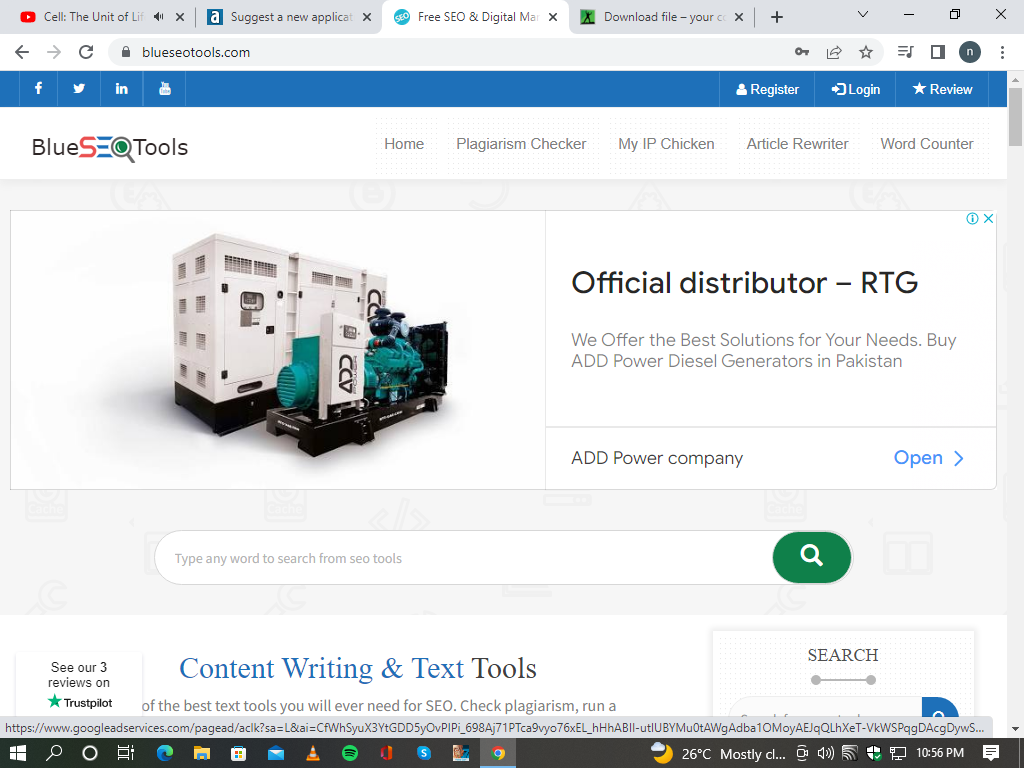Image resolution: width=1024 pixels, height=768 pixels.
Task: Click the BlueSEOTools logo
Action: pyautogui.click(x=110, y=148)
